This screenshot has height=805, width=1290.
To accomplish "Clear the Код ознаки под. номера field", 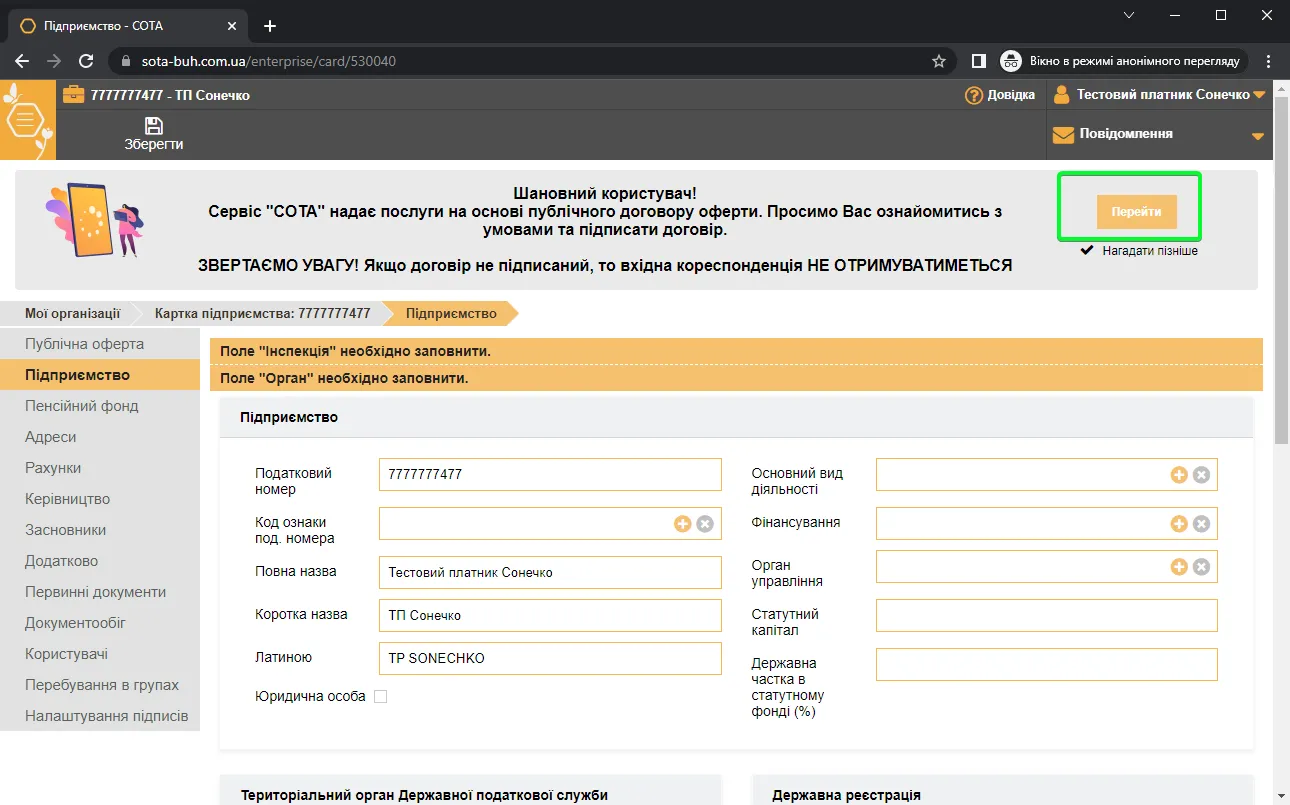I will click(x=705, y=523).
